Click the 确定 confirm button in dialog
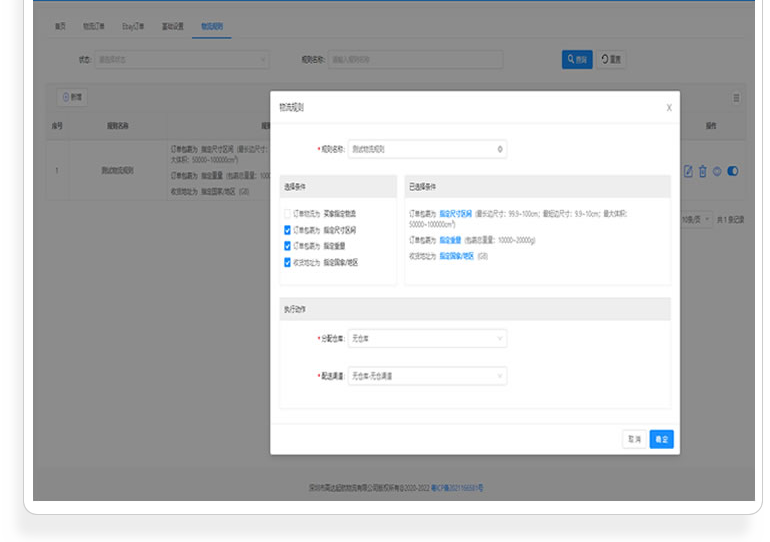The height and width of the screenshot is (542, 770). (x=661, y=439)
